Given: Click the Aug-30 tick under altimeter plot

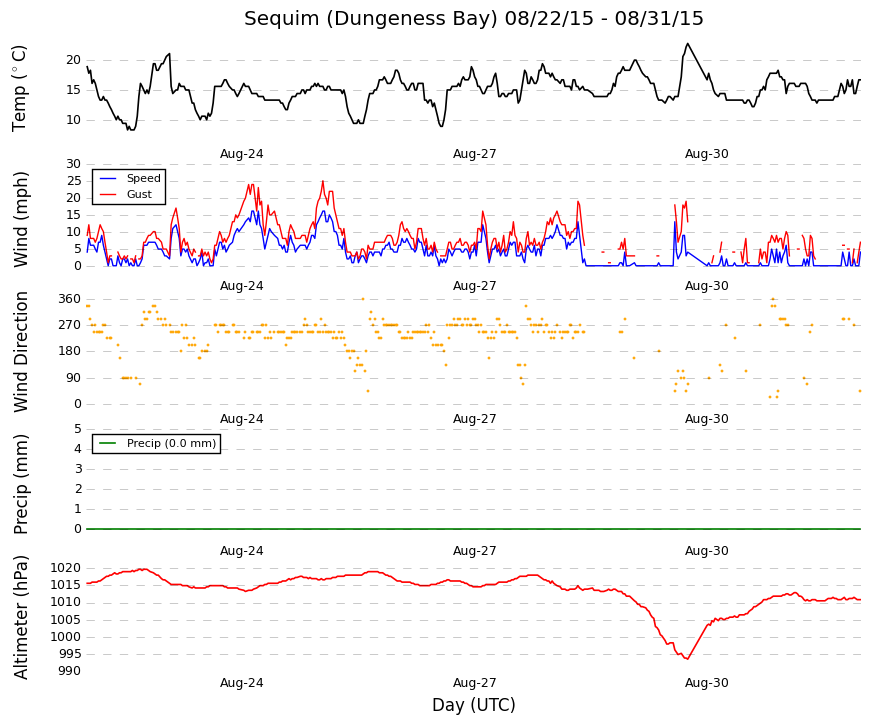Looking at the screenshot, I should coord(707,683).
